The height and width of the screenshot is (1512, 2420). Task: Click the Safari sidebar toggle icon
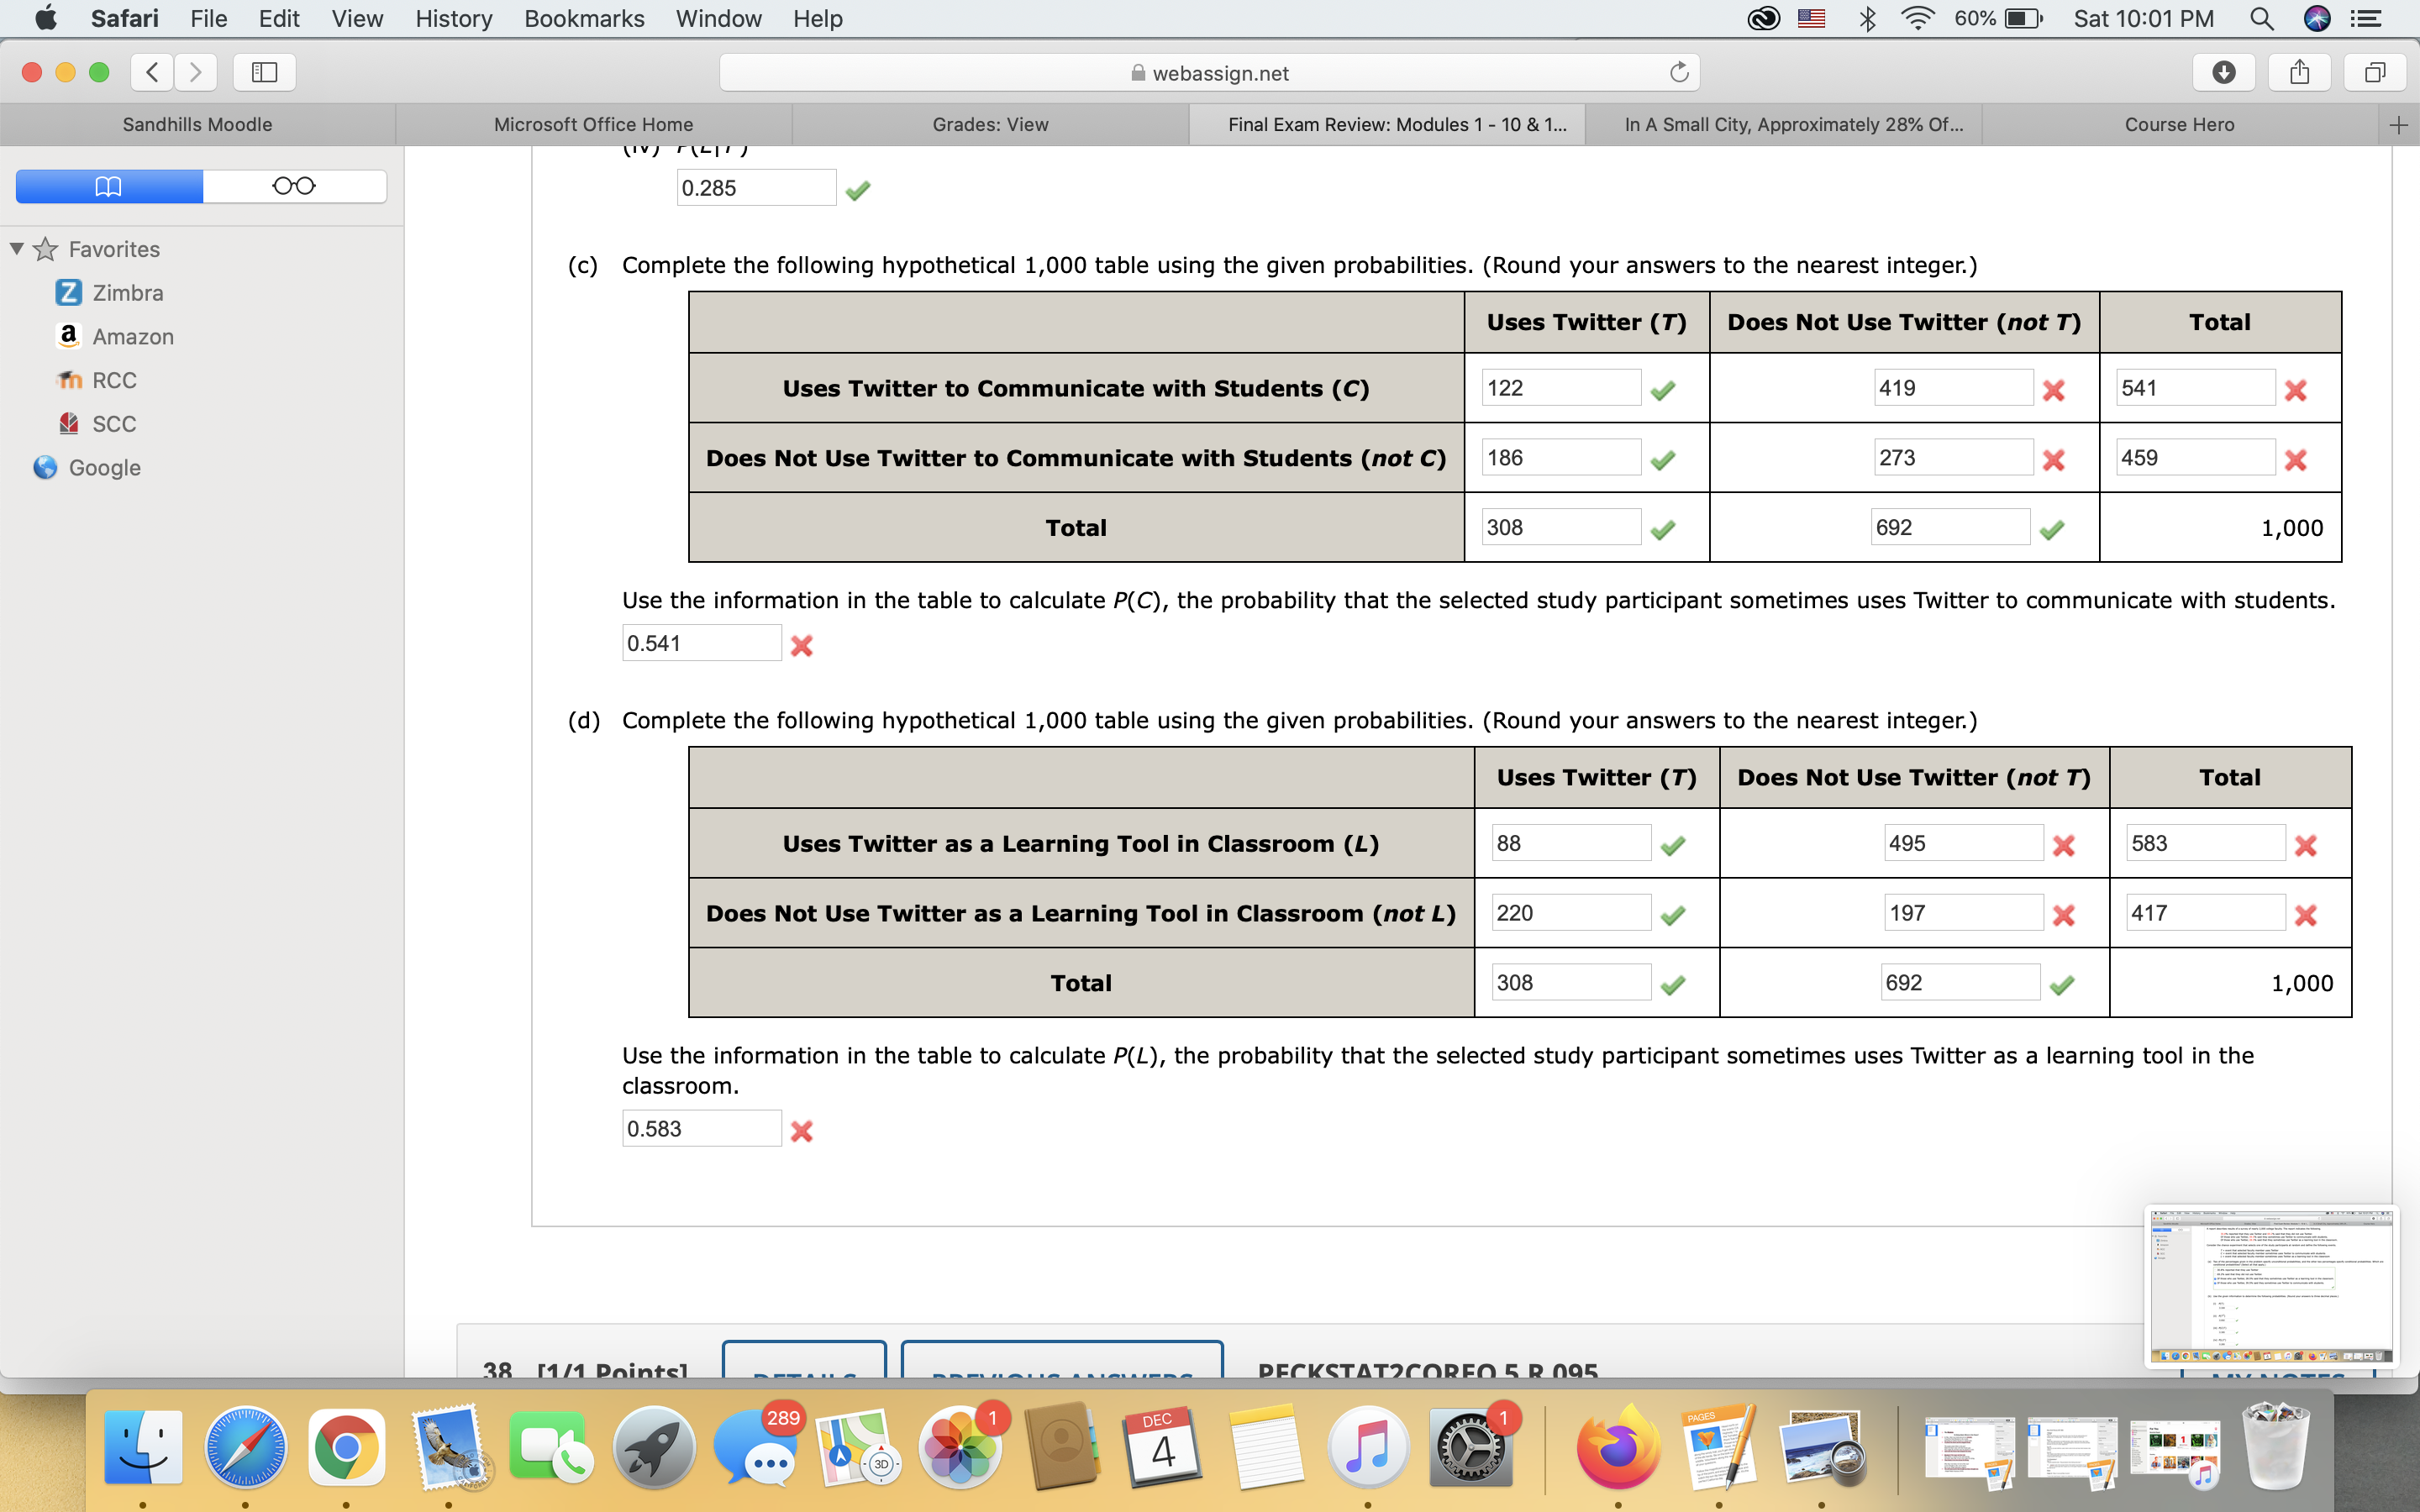pos(264,72)
